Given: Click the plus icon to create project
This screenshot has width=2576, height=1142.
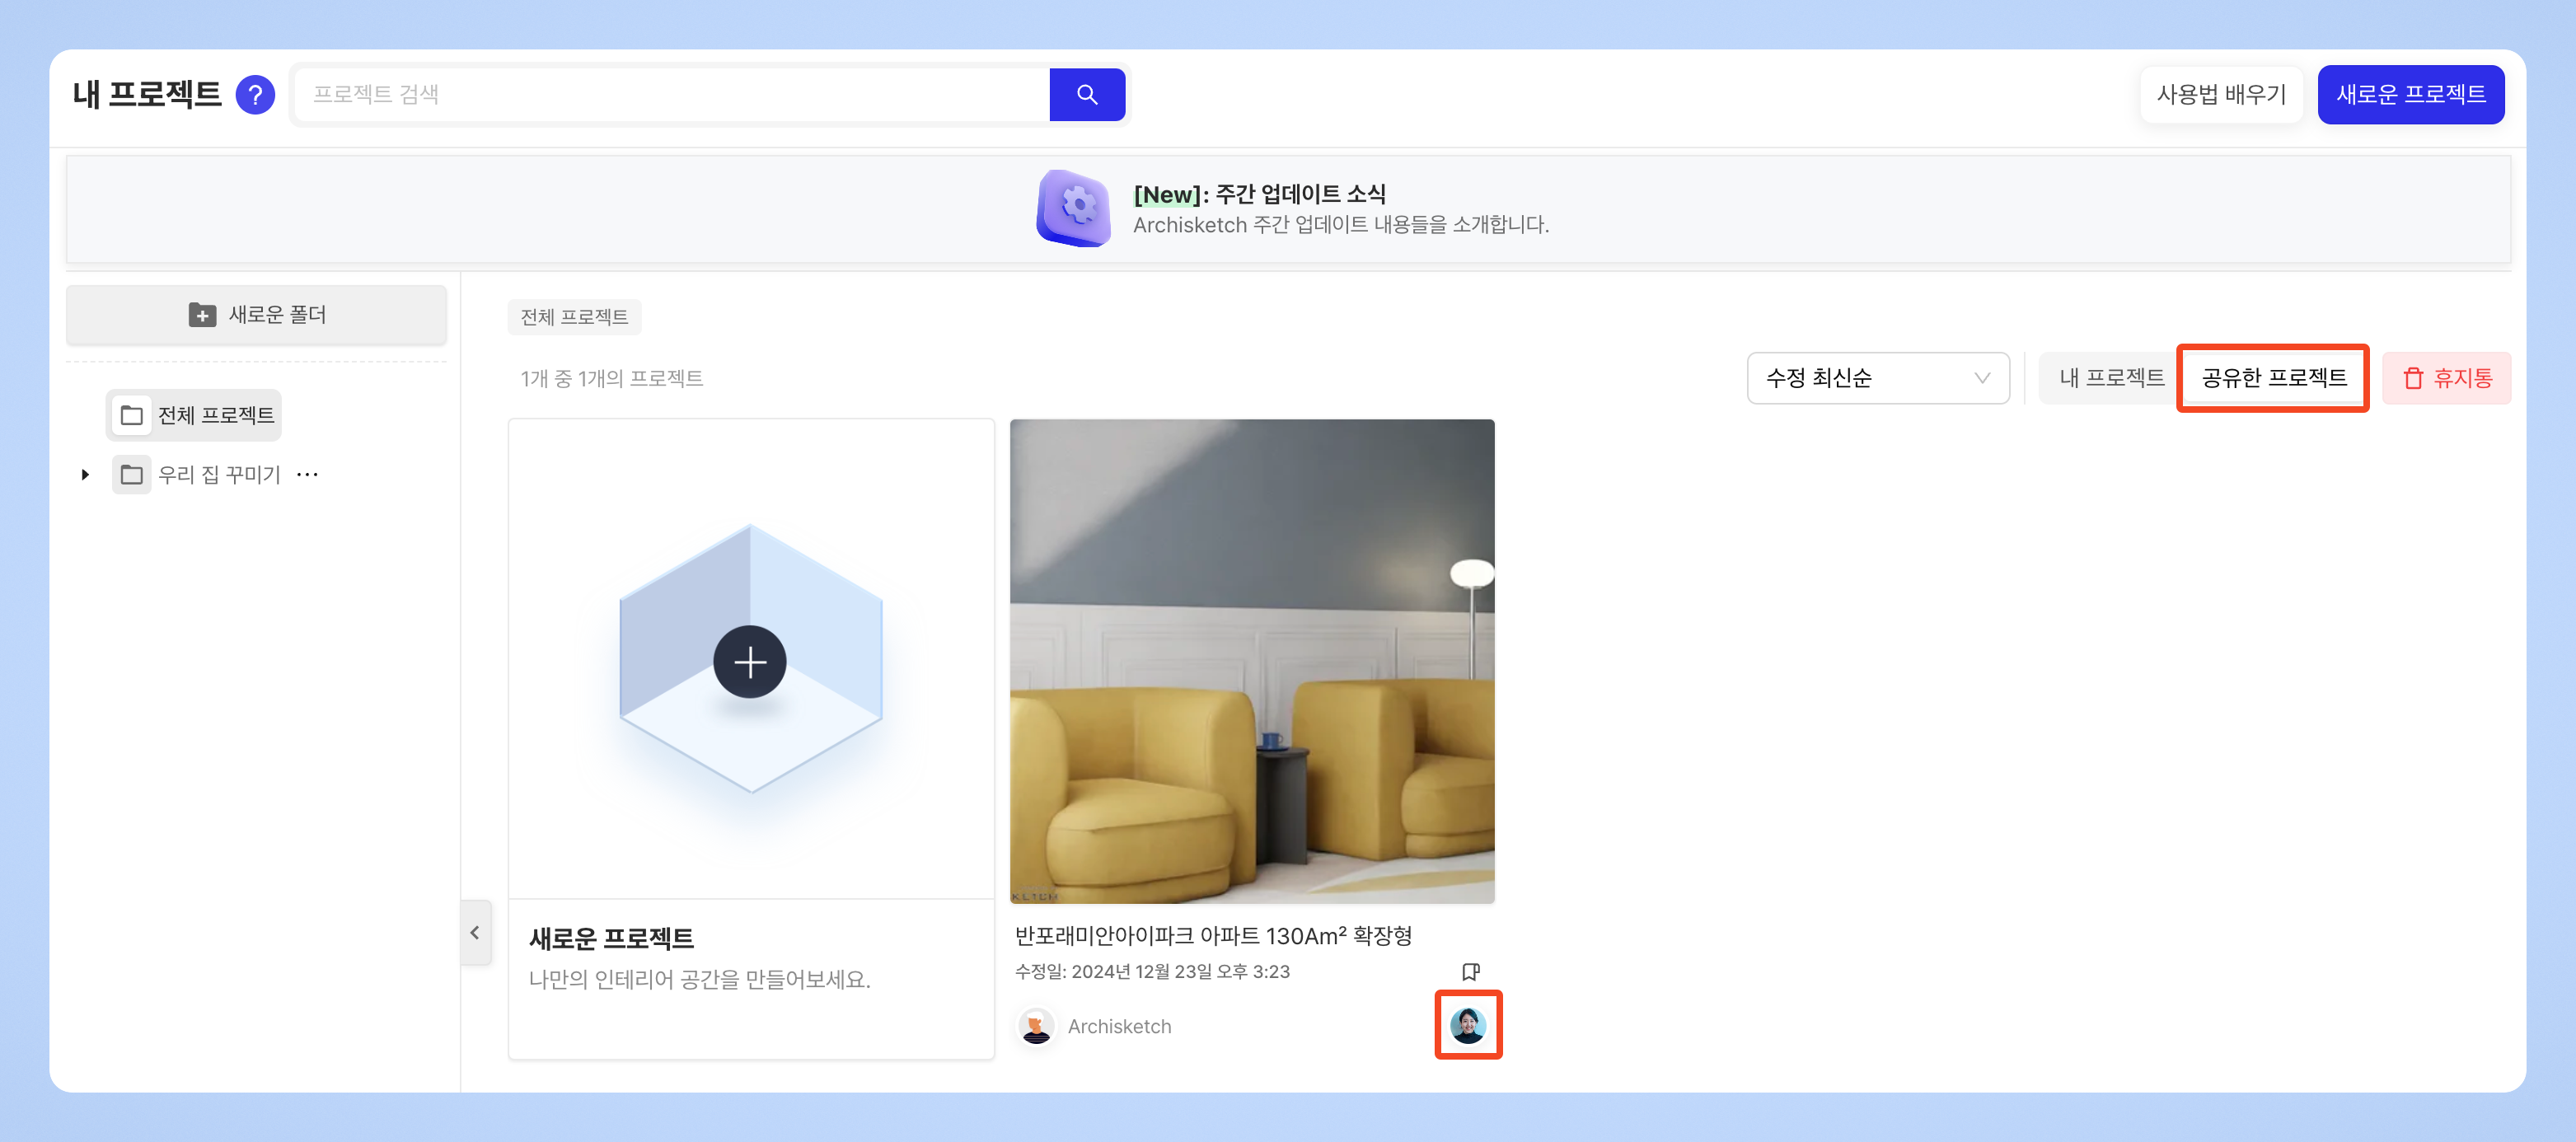Looking at the screenshot, I should coord(750,662).
